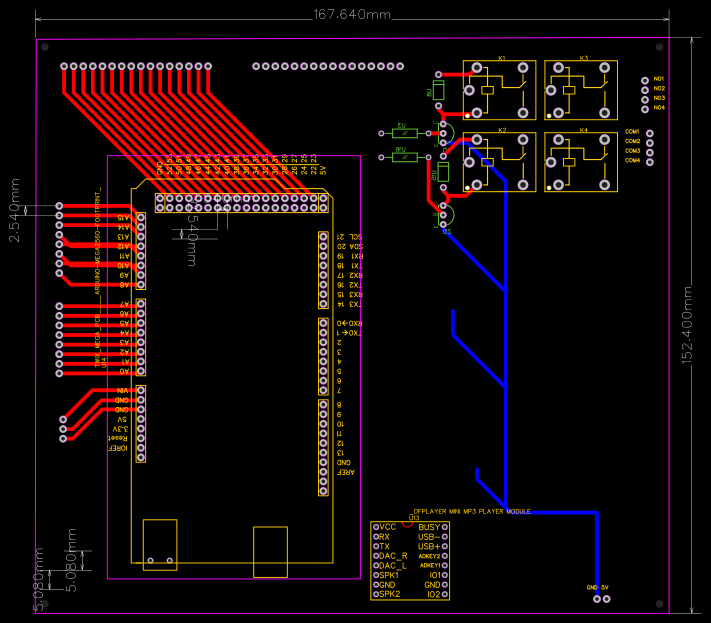
Task: Click the DFPlayer DAC_R pad
Action: (376, 556)
